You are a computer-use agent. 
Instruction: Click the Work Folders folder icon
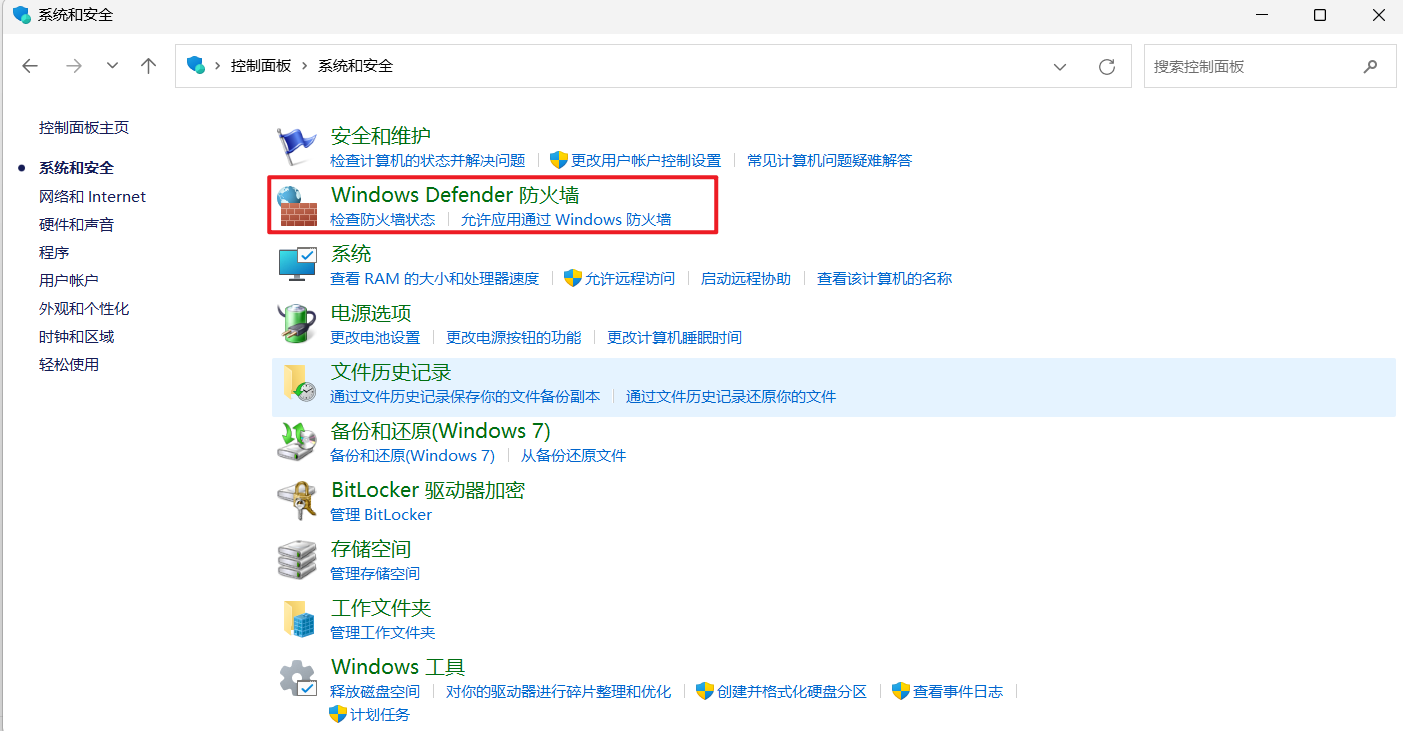tap(297, 618)
